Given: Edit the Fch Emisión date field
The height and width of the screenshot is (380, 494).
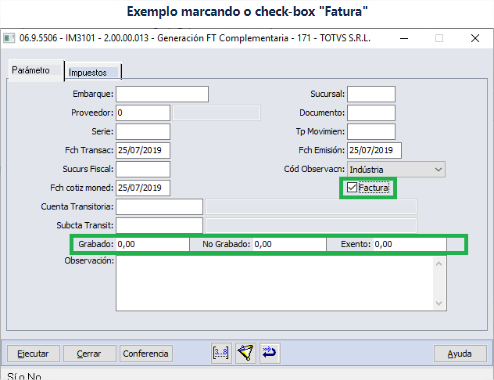Looking at the screenshot, I should coord(374,150).
